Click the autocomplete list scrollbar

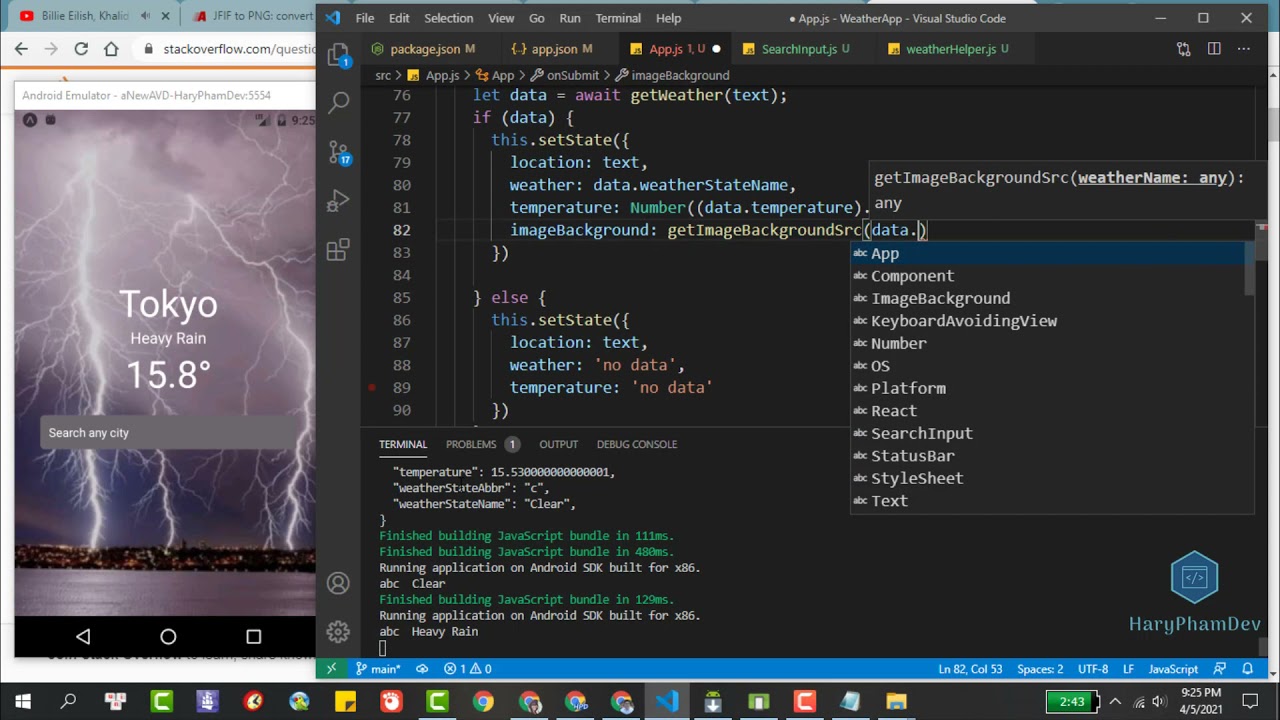(x=1249, y=268)
